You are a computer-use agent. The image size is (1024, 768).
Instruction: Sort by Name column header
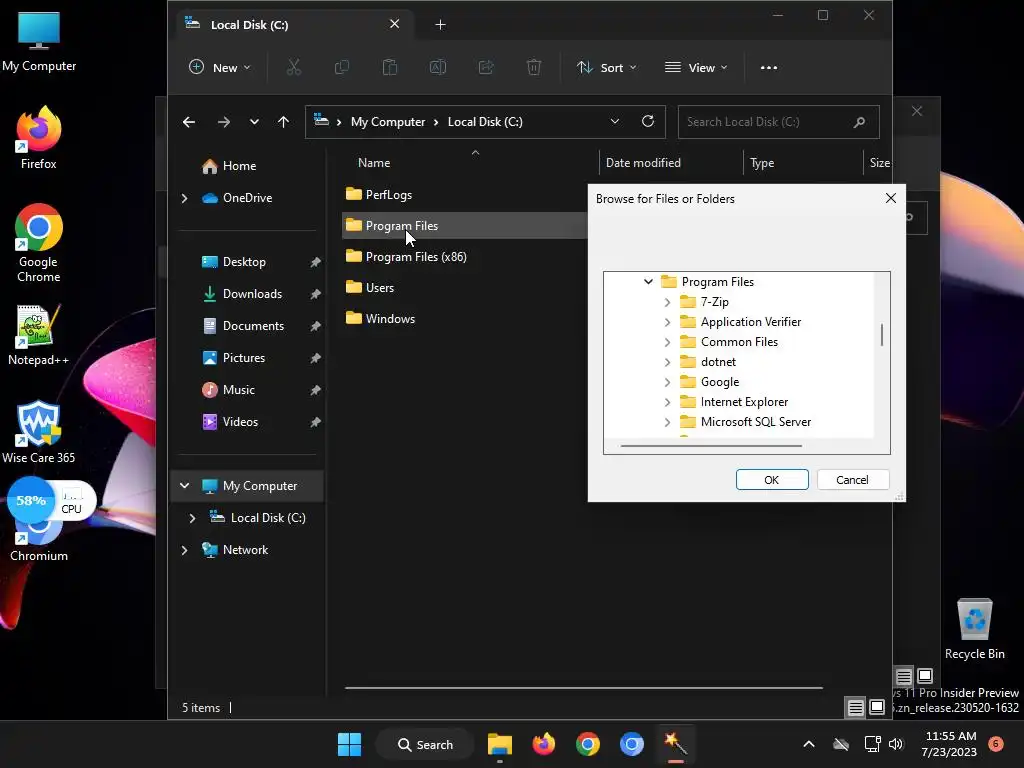(374, 163)
